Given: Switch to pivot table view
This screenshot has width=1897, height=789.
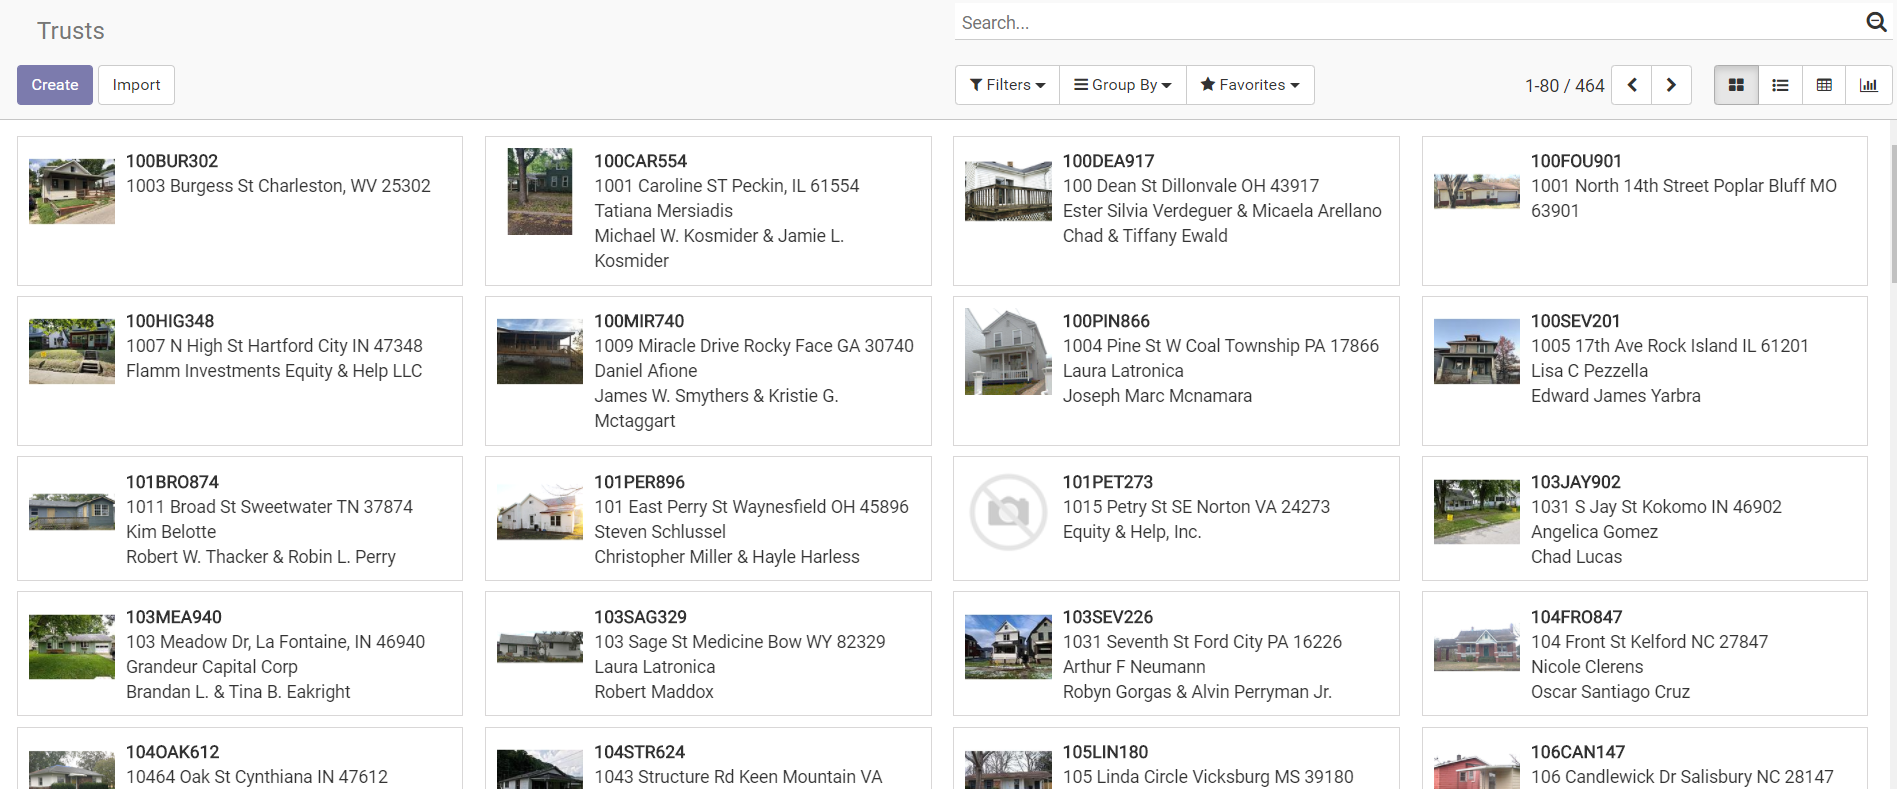Looking at the screenshot, I should [x=1824, y=85].
